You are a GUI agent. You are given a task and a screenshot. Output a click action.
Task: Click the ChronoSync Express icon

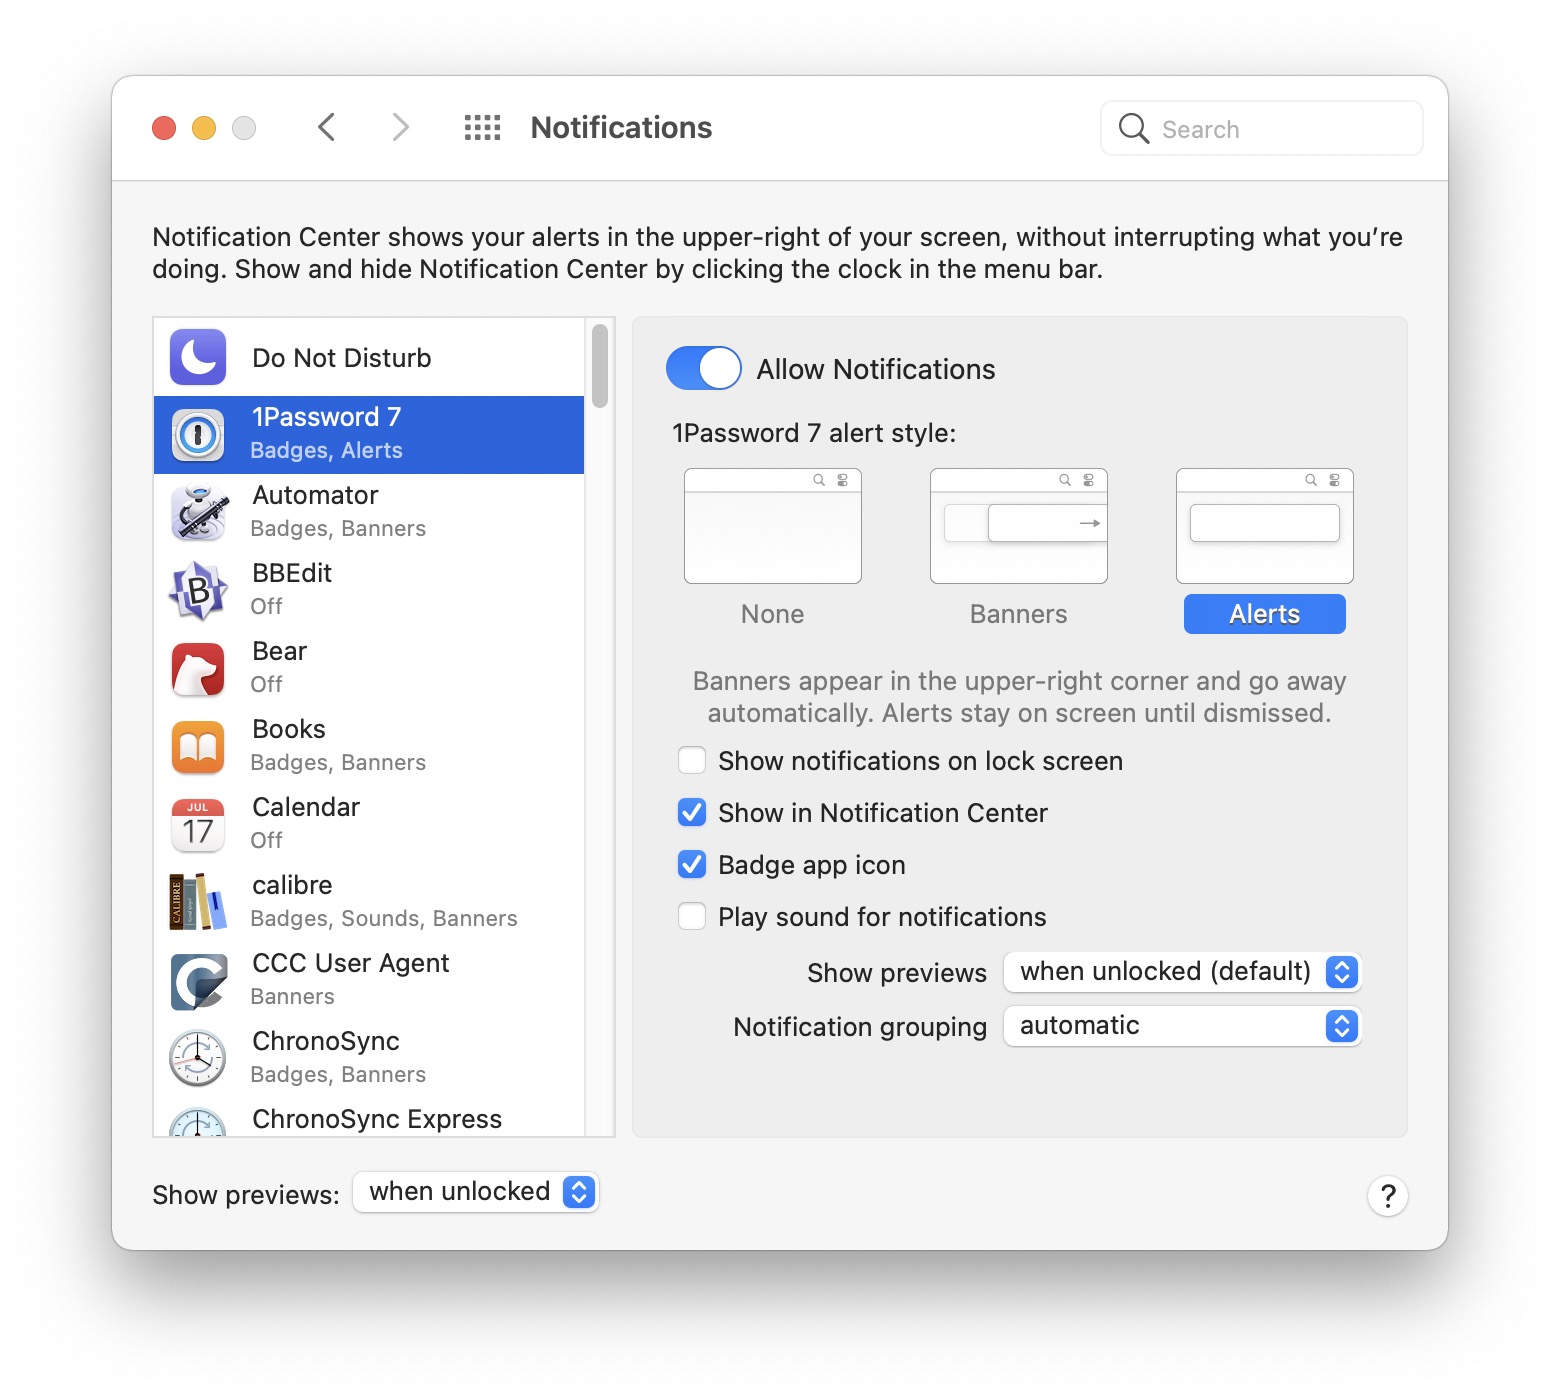coord(198,1122)
